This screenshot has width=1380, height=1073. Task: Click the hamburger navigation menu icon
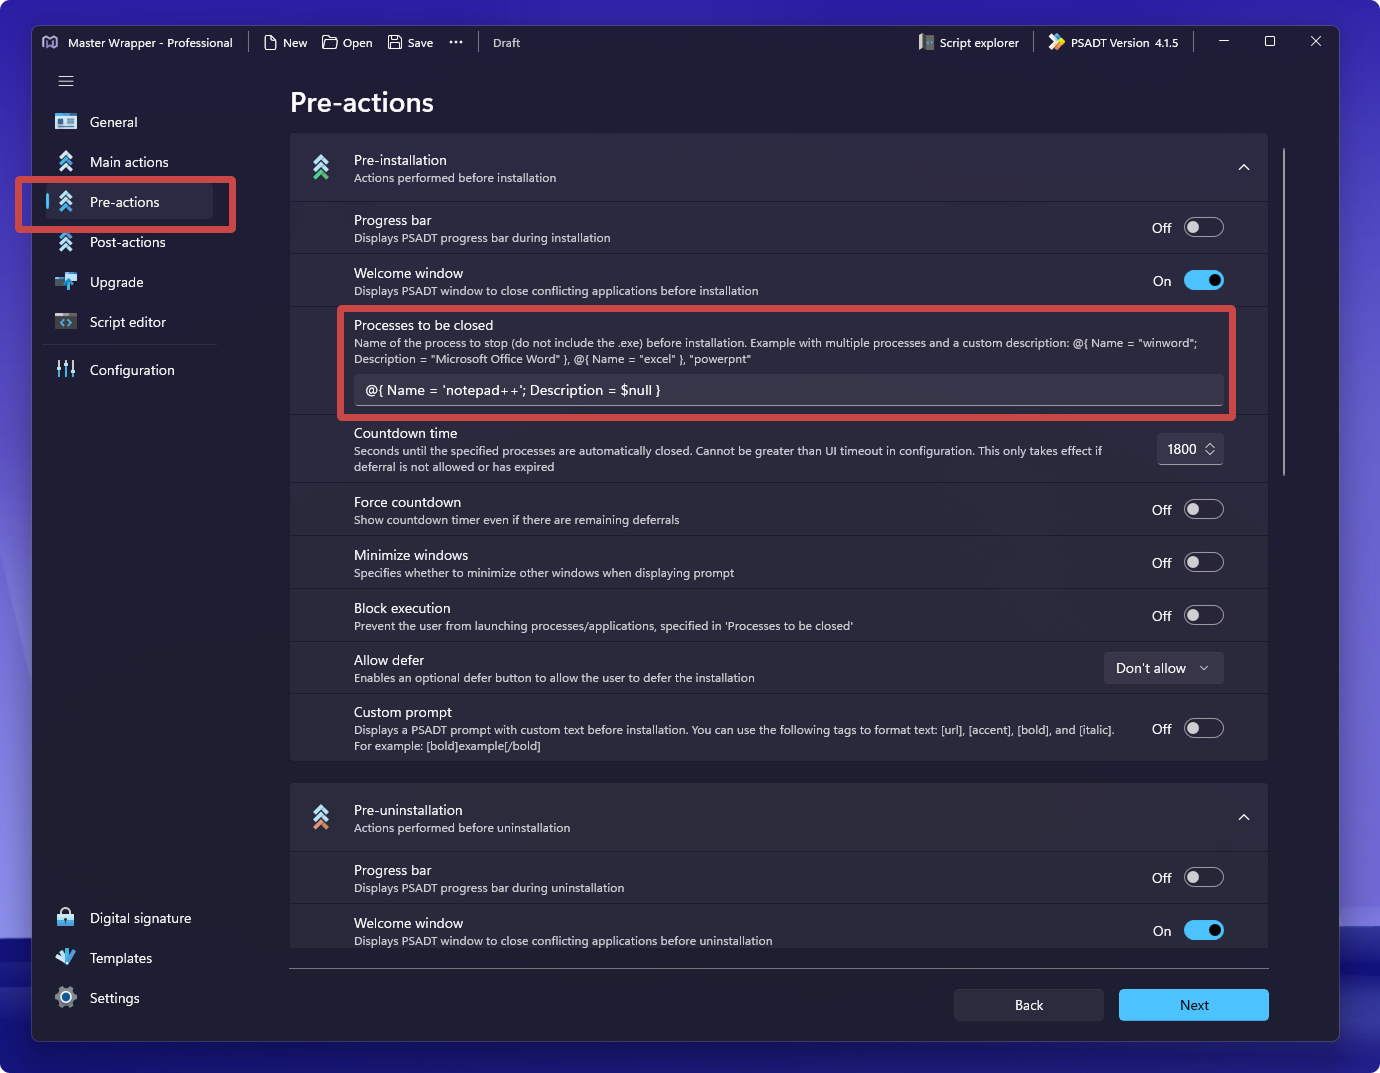point(66,81)
